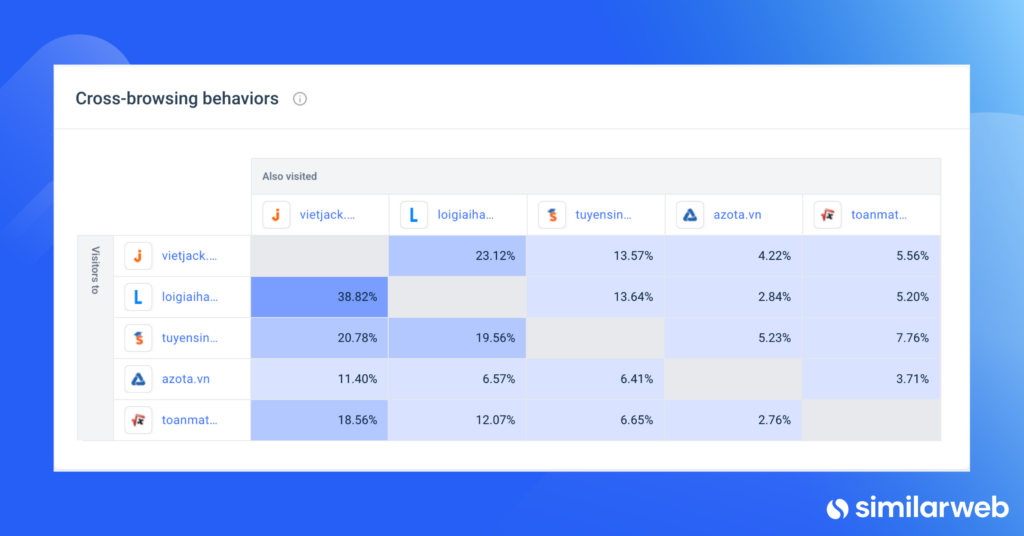Click the azota.vn logo in column header
1024x536 pixels.
click(x=690, y=215)
